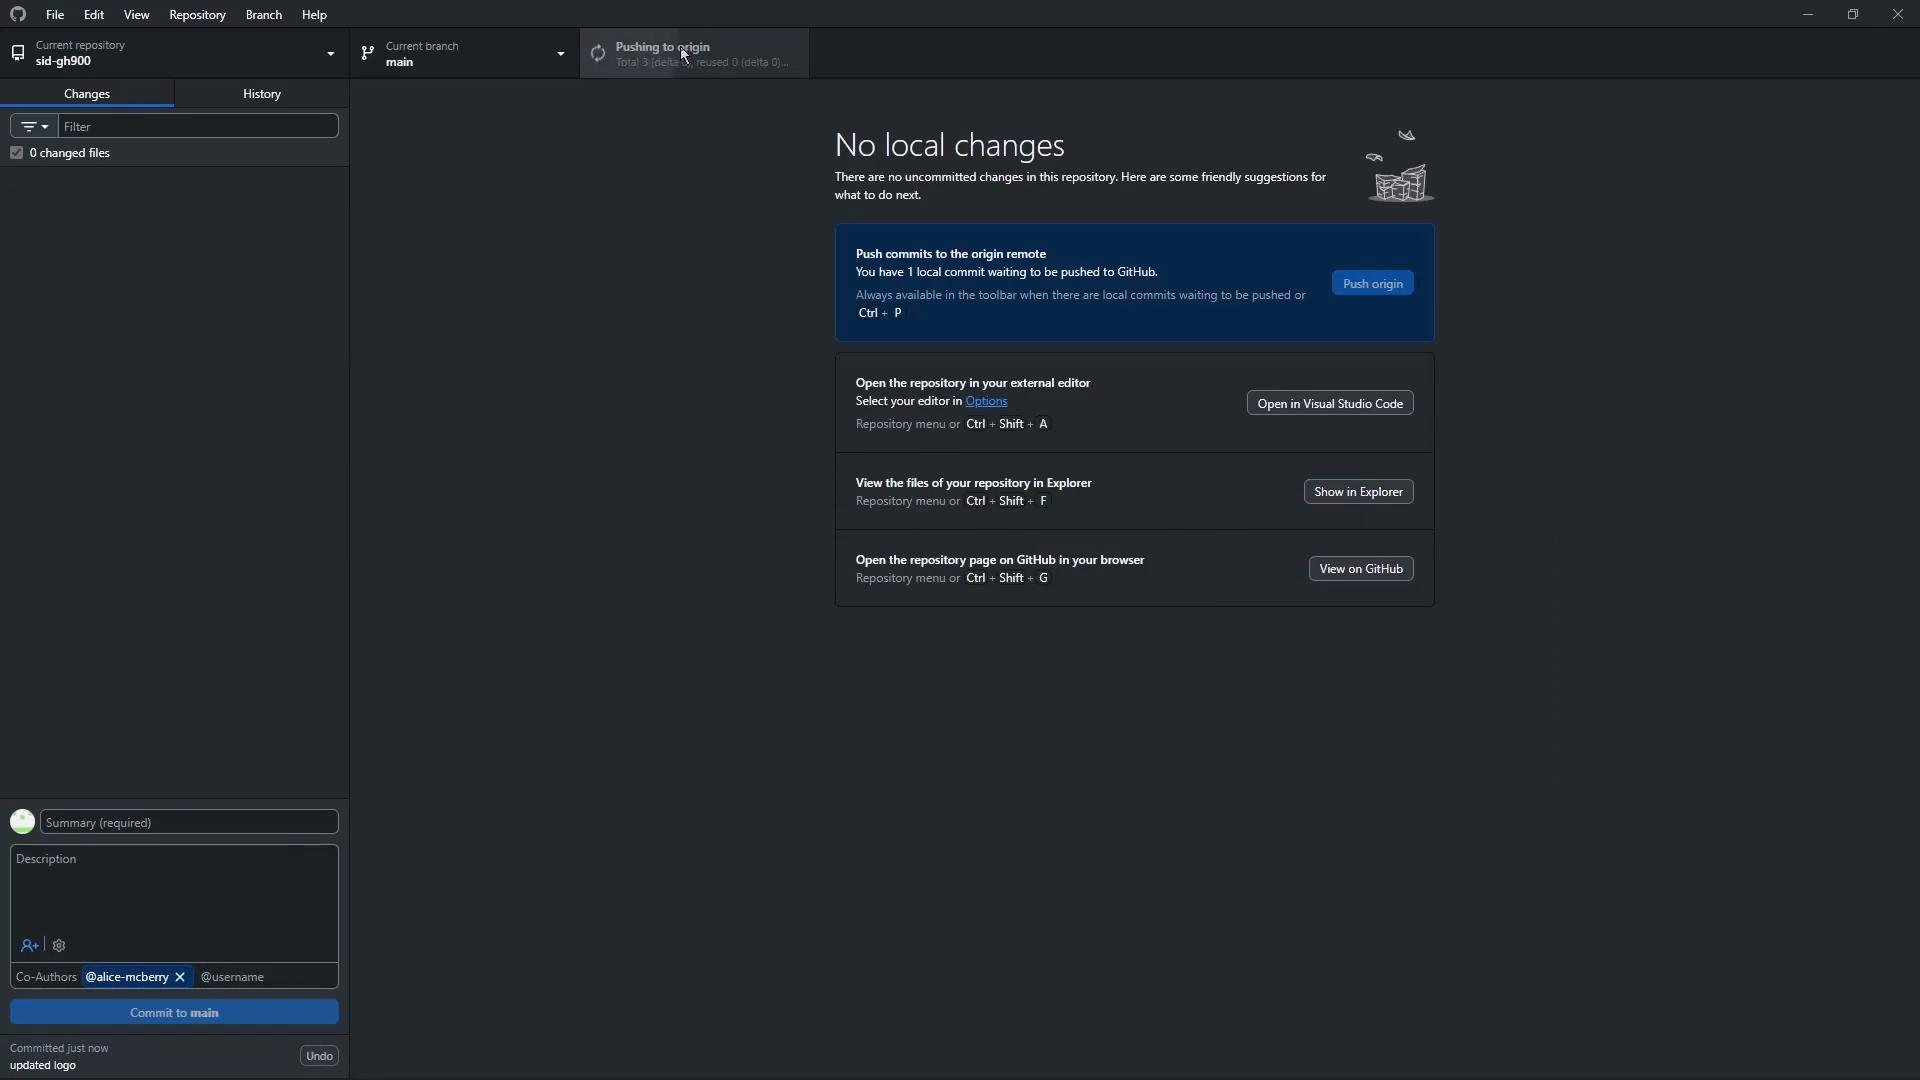This screenshot has height=1080, width=1920.
Task: Click the No local changes heading
Action: point(950,145)
